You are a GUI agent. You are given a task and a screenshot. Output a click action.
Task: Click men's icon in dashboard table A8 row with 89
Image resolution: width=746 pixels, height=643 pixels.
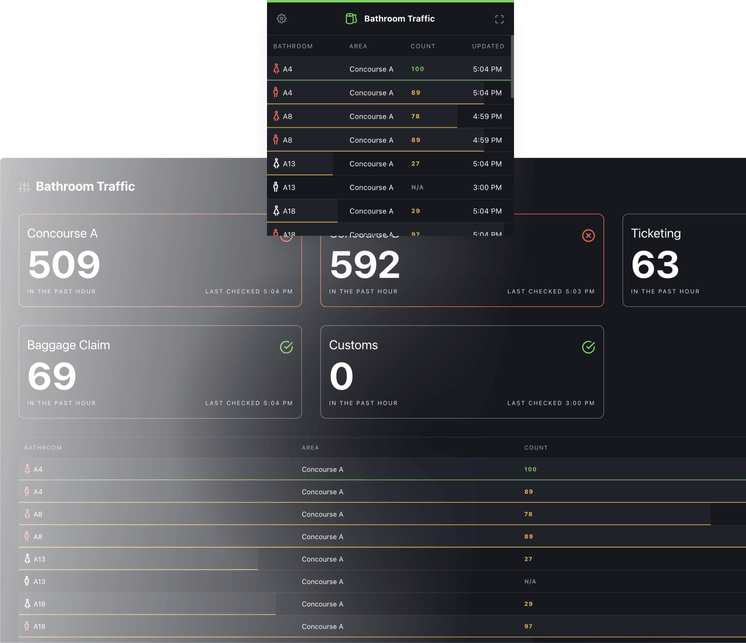click(x=27, y=536)
